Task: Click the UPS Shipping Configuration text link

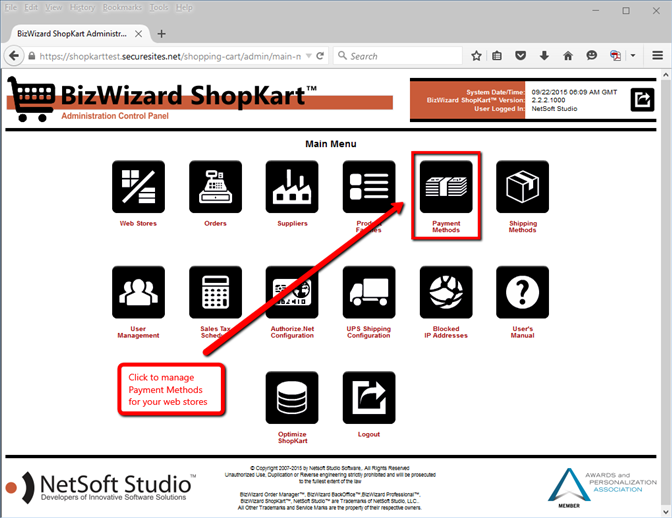Action: (x=369, y=332)
